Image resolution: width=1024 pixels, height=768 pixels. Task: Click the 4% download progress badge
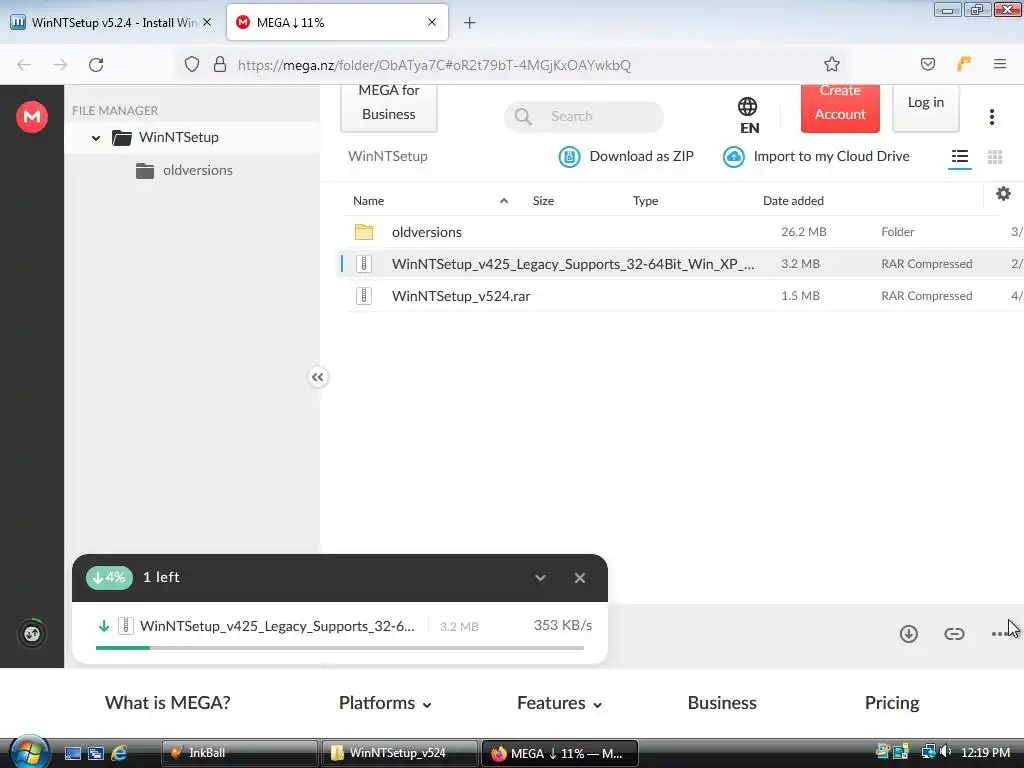pyautogui.click(x=109, y=577)
